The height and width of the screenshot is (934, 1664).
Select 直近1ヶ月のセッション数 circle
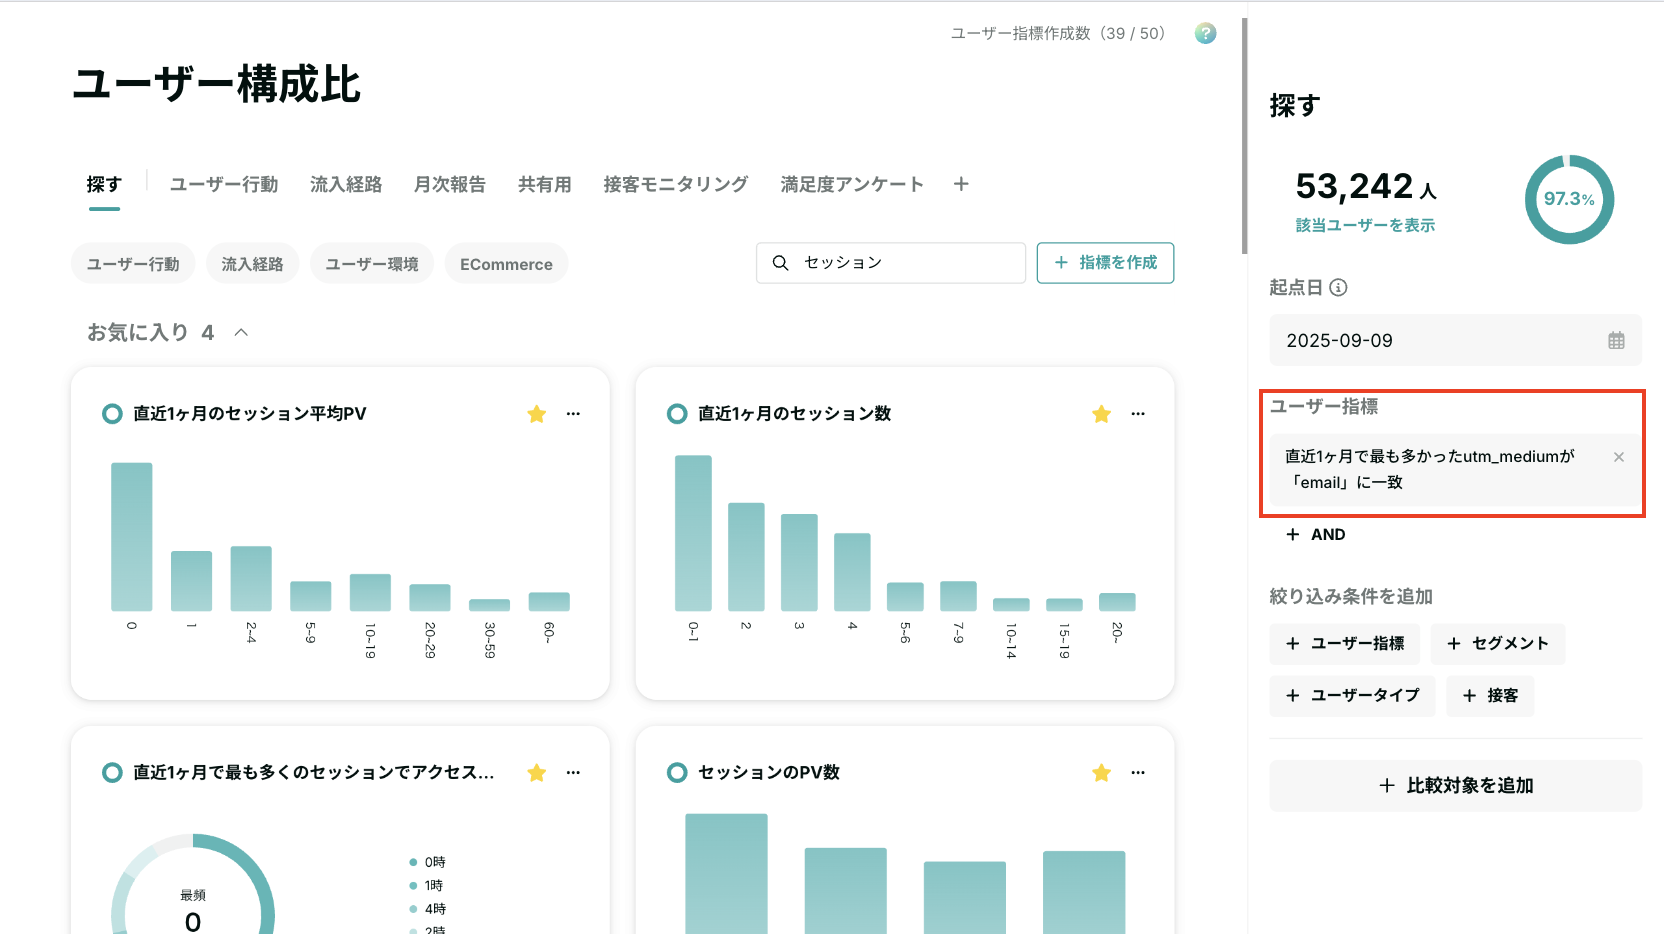(677, 414)
